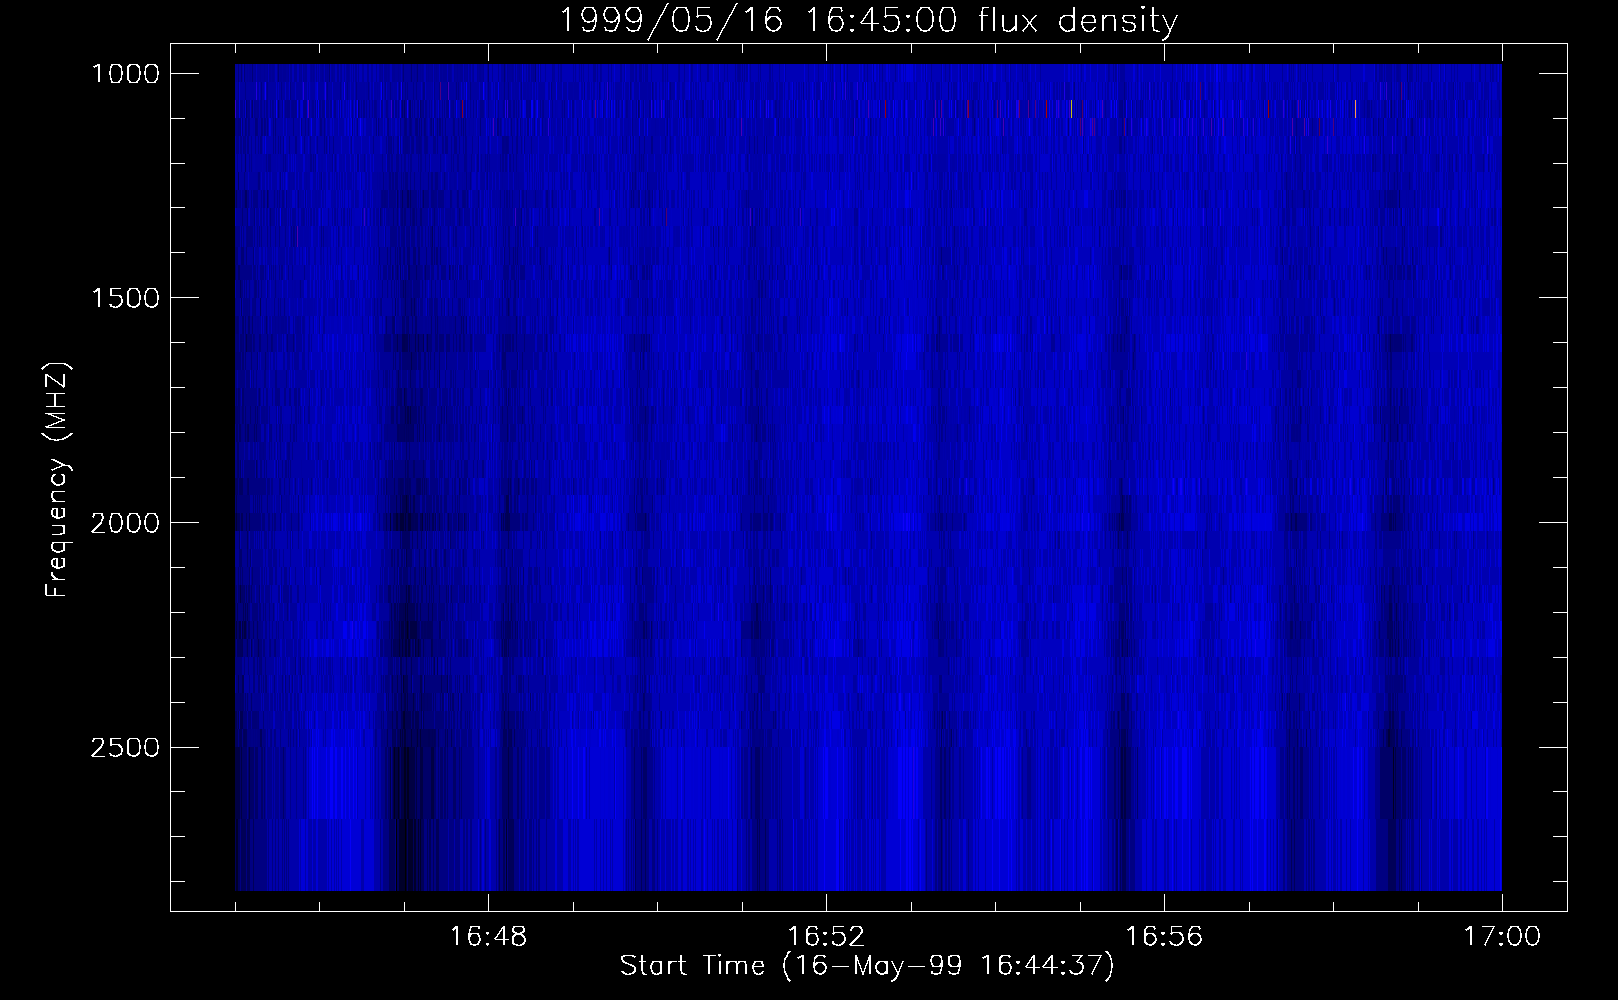Select the 'Frequency (MHZ)' y-axis label

pos(57,479)
